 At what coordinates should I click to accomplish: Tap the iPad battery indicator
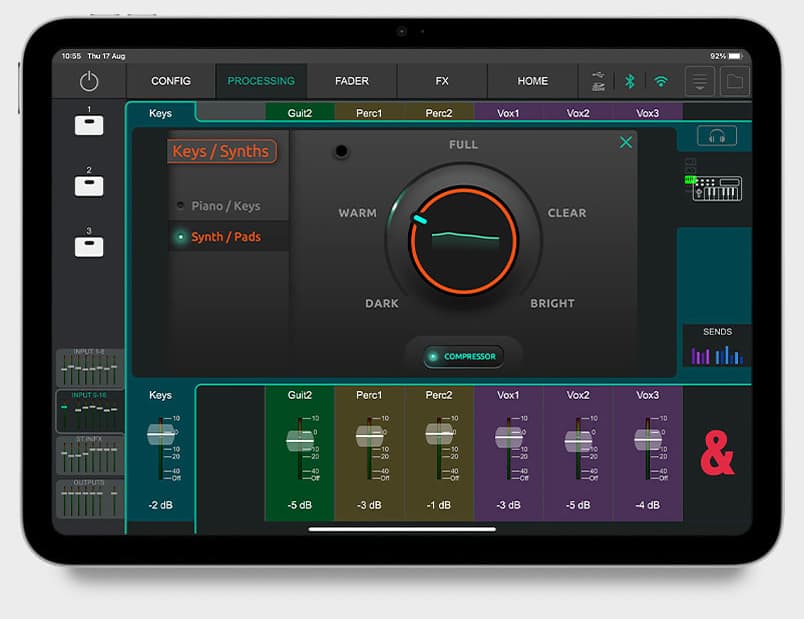pyautogui.click(x=735, y=56)
